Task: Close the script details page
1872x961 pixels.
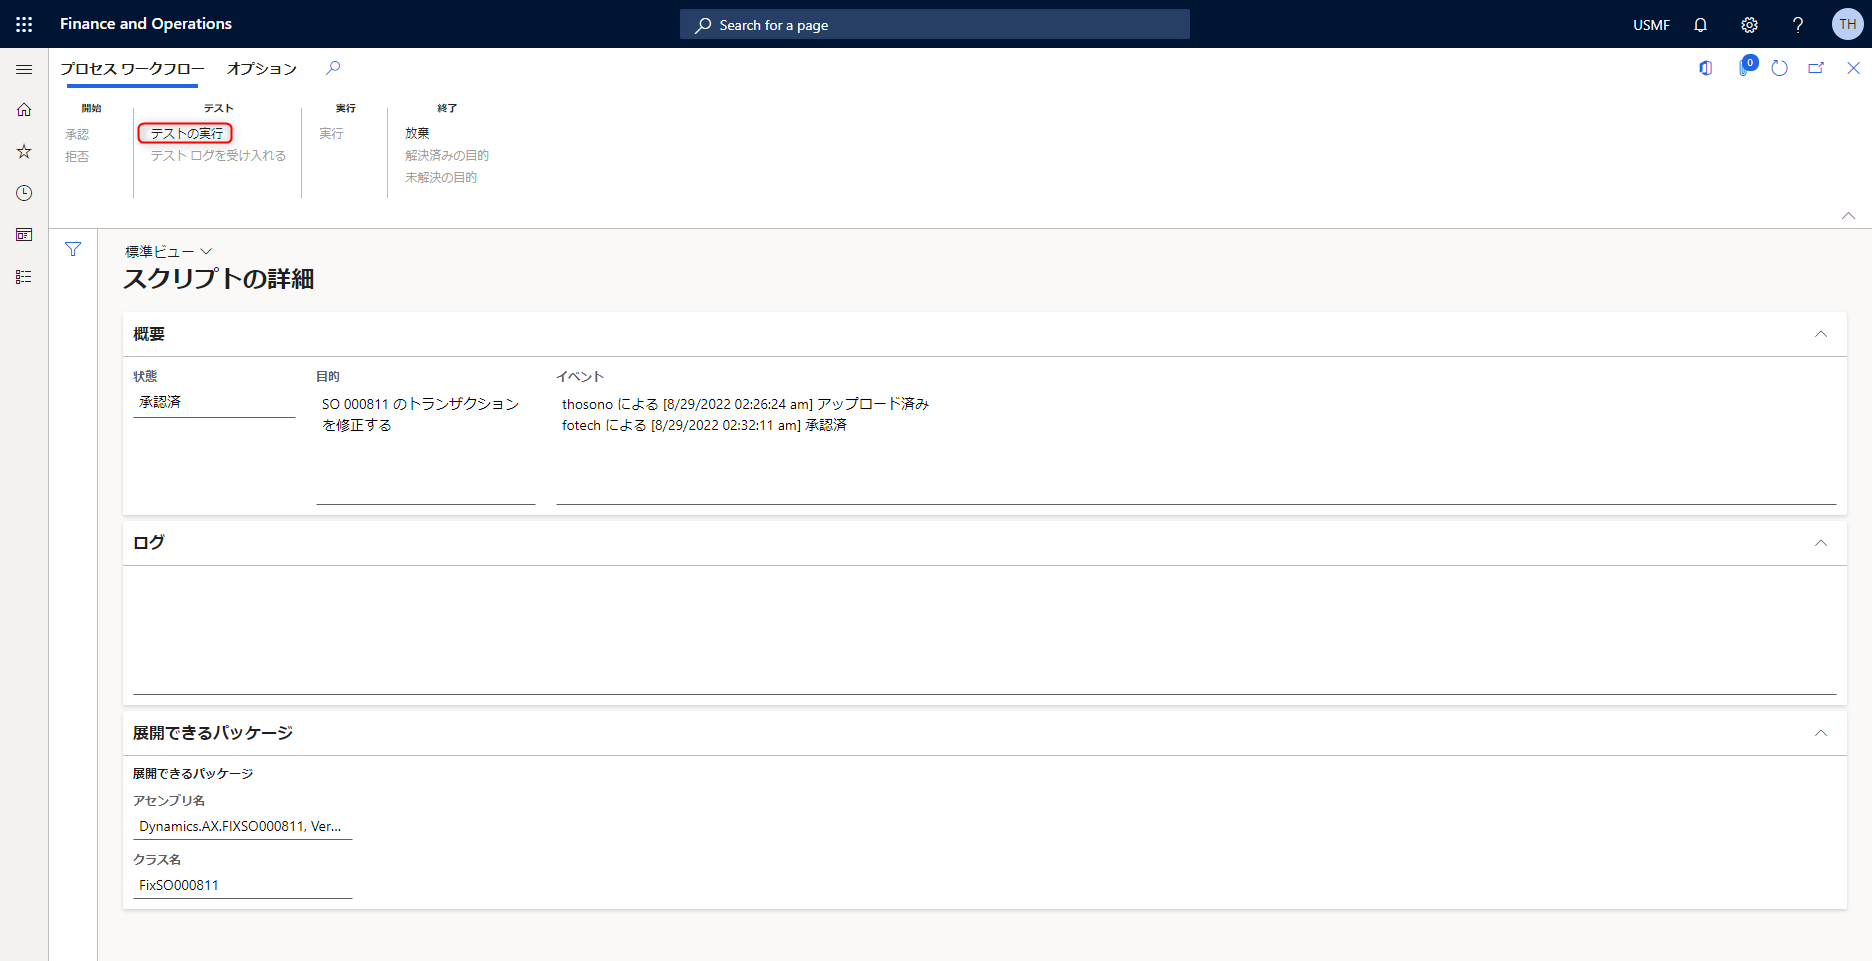Action: pyautogui.click(x=1853, y=68)
